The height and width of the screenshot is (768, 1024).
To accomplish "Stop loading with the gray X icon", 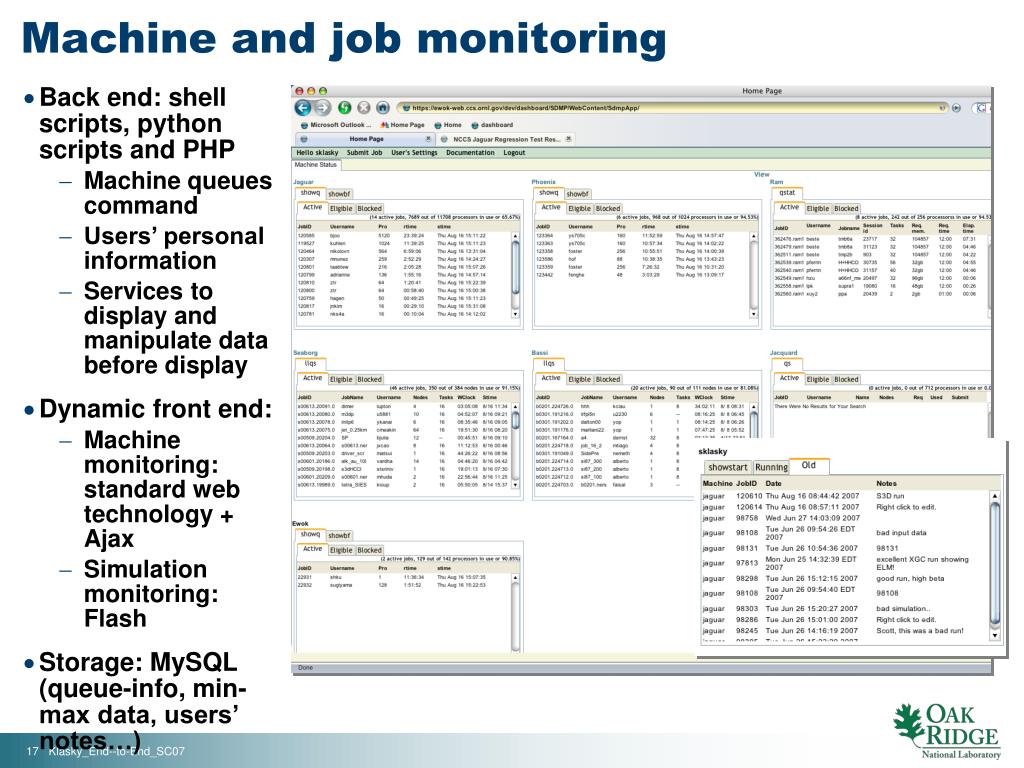I will click(364, 108).
